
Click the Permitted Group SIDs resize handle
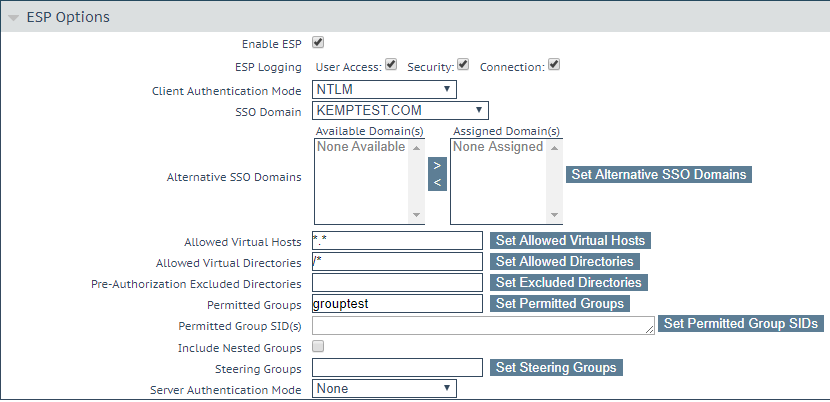[650, 329]
